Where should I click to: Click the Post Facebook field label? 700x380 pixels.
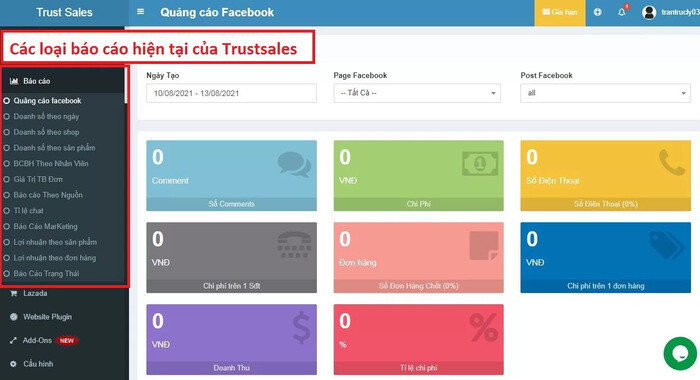click(546, 75)
